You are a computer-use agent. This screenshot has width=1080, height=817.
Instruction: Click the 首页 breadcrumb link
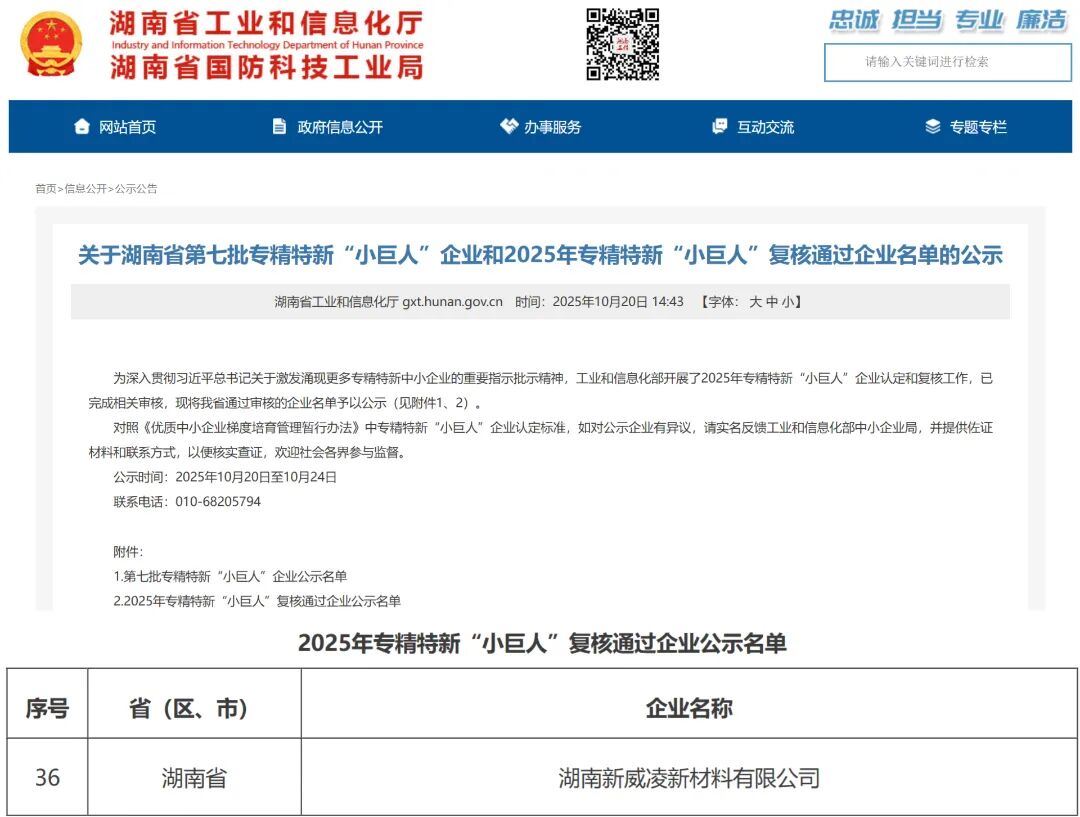pos(46,189)
